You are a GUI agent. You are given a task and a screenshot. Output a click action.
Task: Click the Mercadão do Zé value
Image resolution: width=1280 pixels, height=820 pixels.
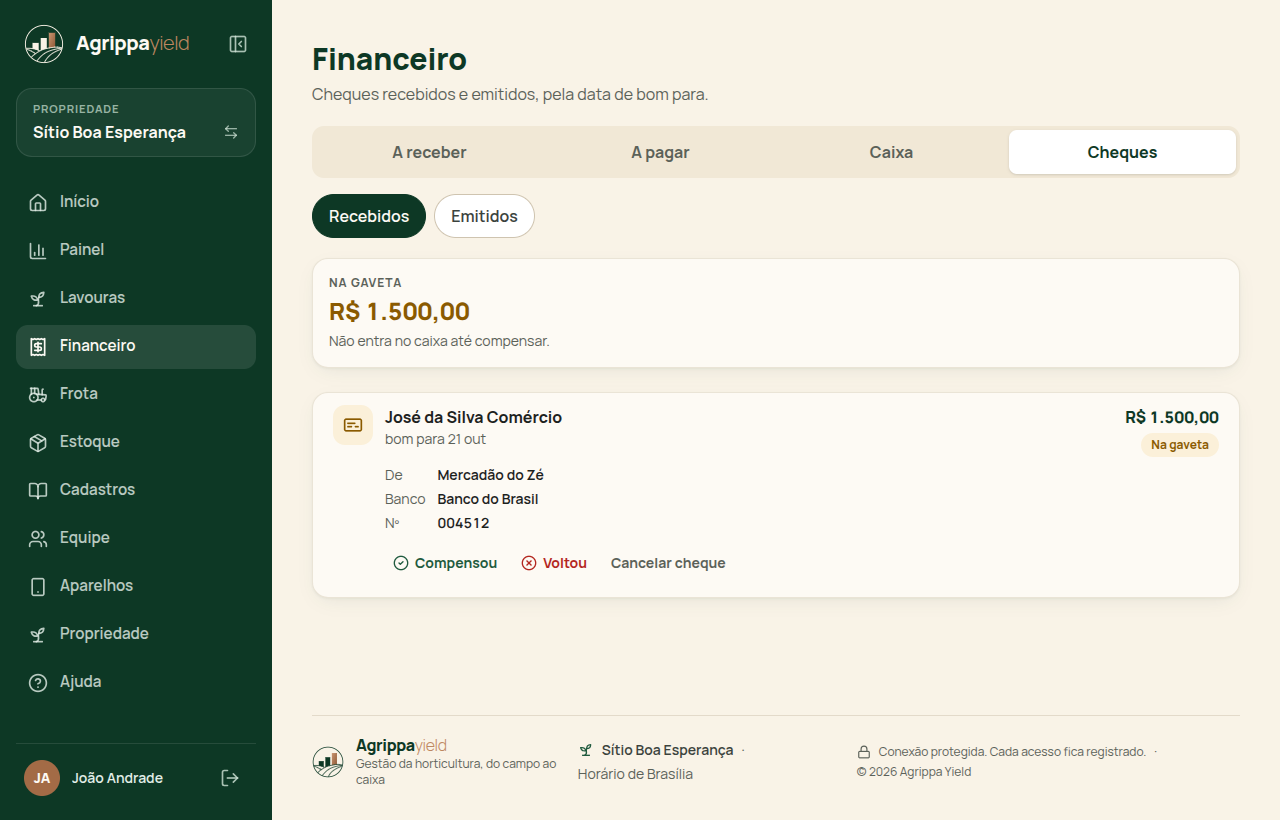point(490,475)
